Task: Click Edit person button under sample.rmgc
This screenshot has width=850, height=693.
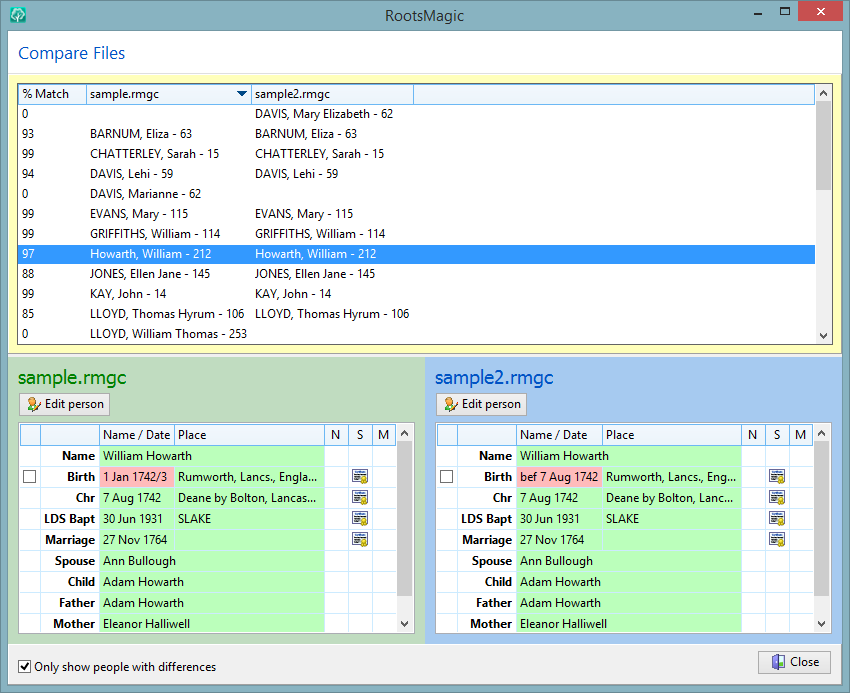Action: point(65,405)
